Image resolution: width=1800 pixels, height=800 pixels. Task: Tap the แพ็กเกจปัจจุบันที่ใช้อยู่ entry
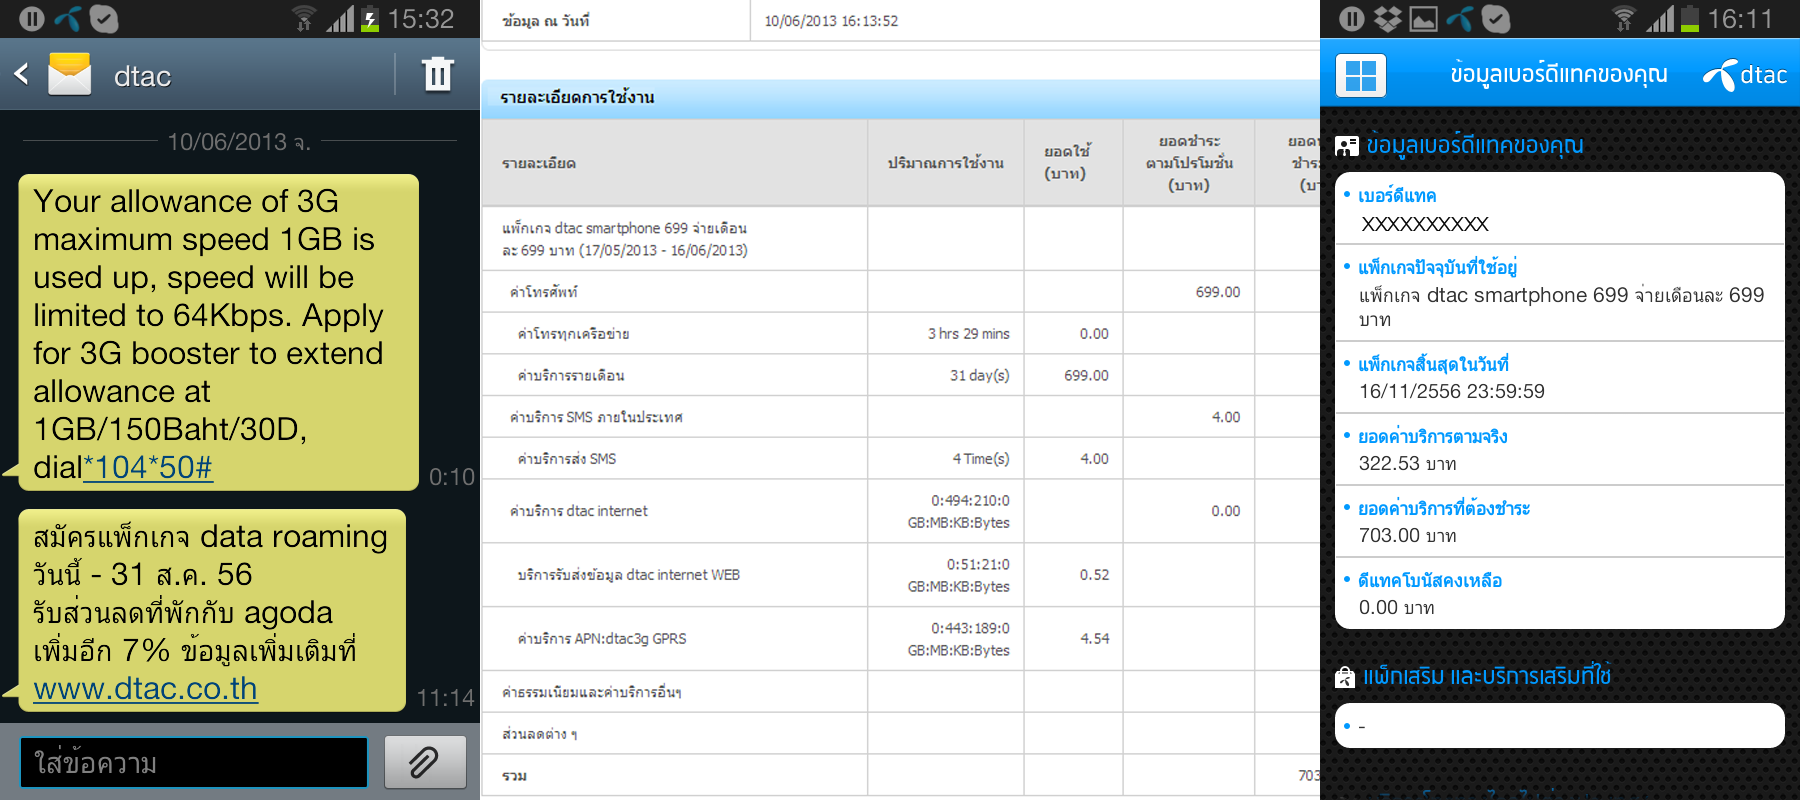click(1560, 294)
